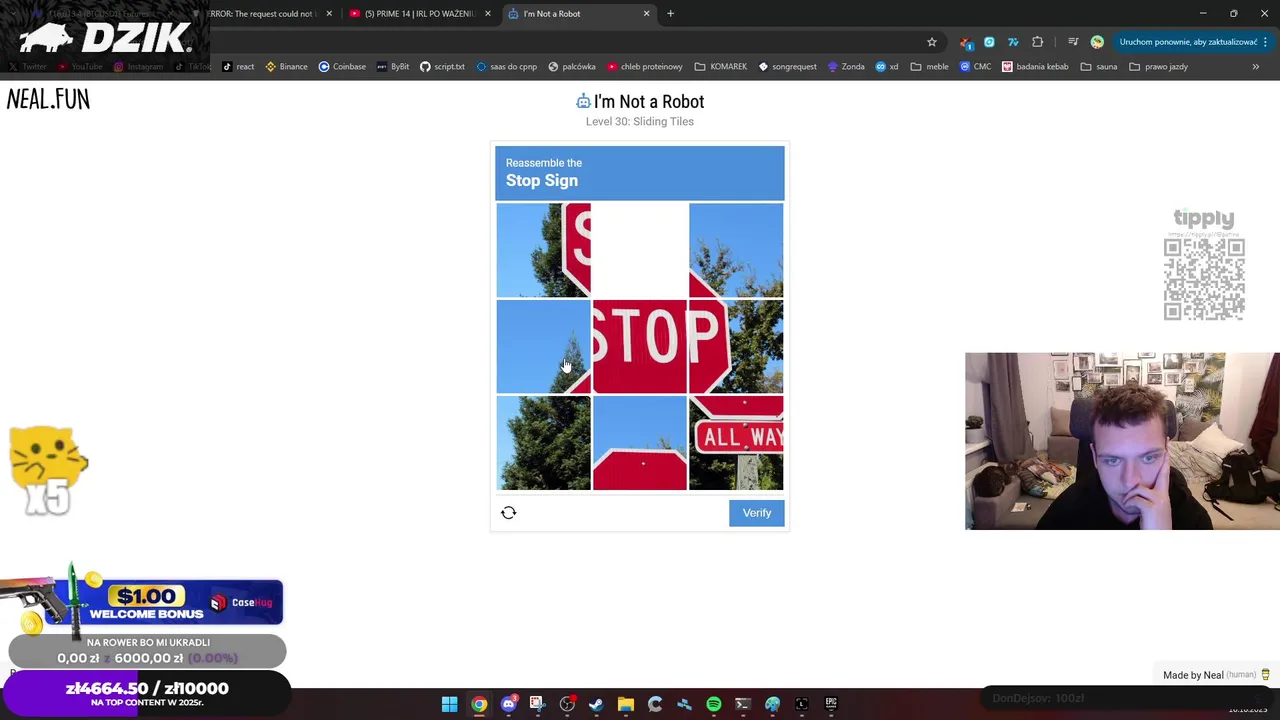
Task: Click the top-left tile showing letter S
Action: pos(544,250)
